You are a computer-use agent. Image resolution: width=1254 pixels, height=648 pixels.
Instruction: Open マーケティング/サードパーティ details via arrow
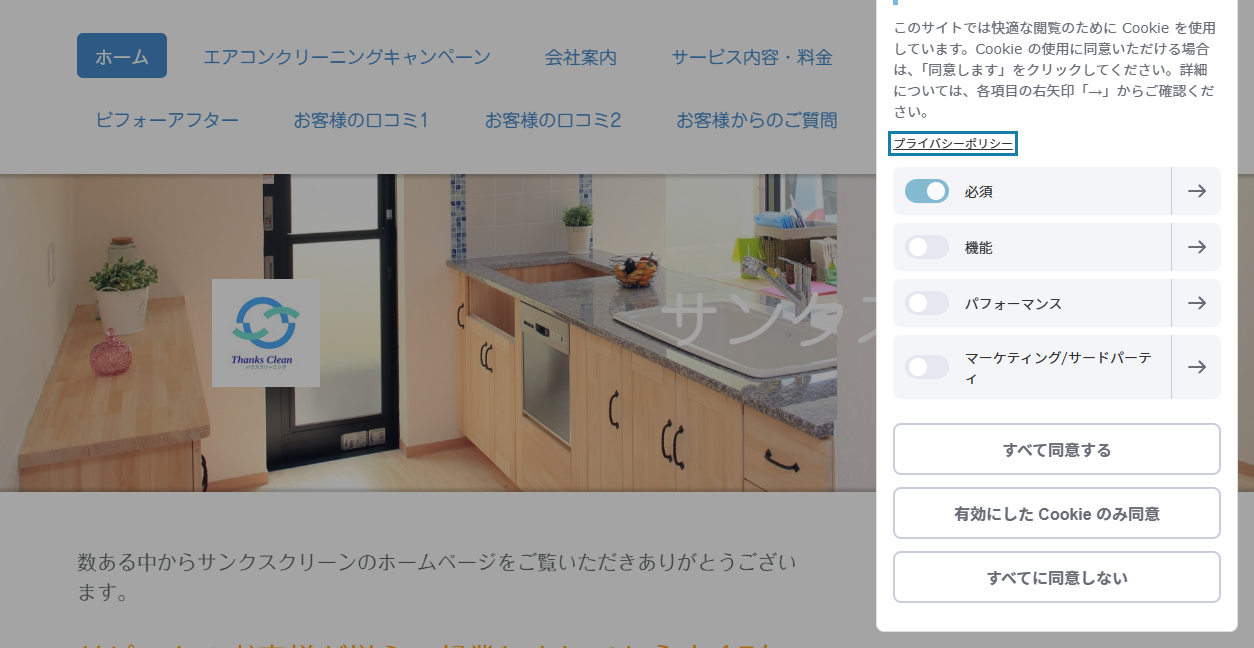[x=1196, y=367]
